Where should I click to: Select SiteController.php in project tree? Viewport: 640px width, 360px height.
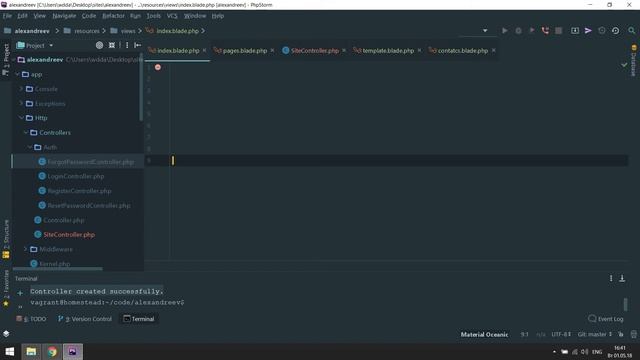pos(69,235)
